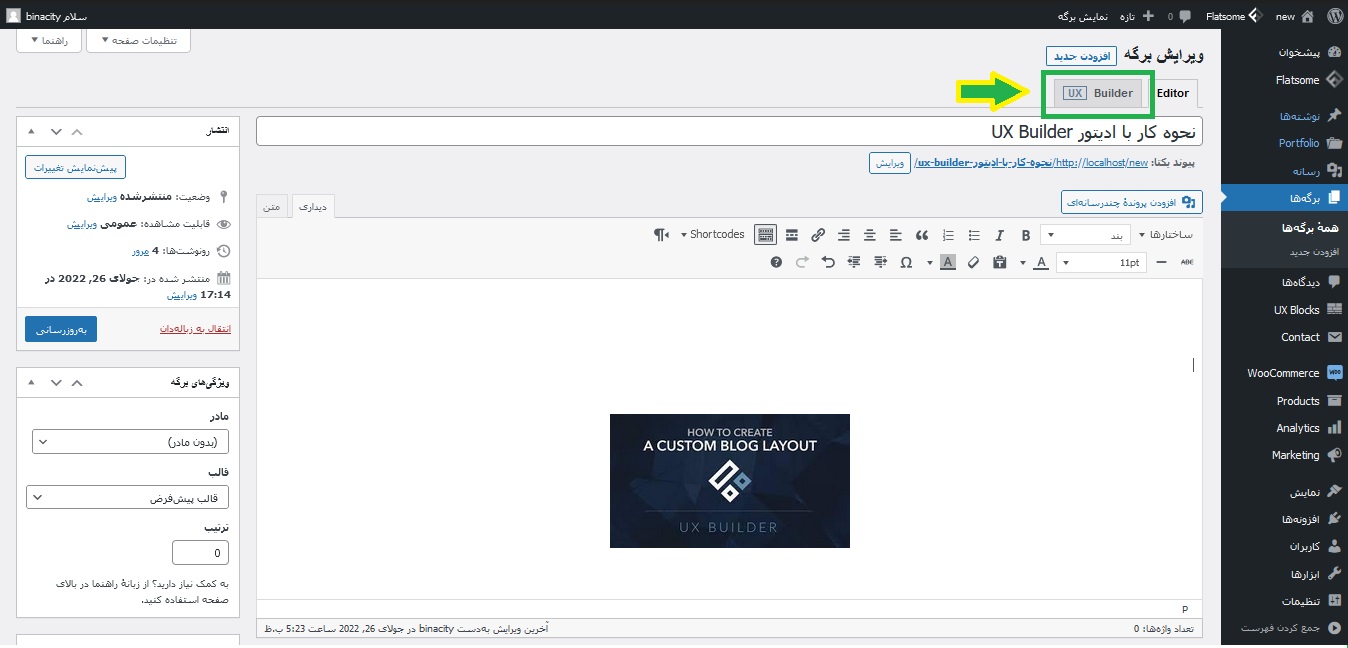Open the parent page select box

click(131, 441)
